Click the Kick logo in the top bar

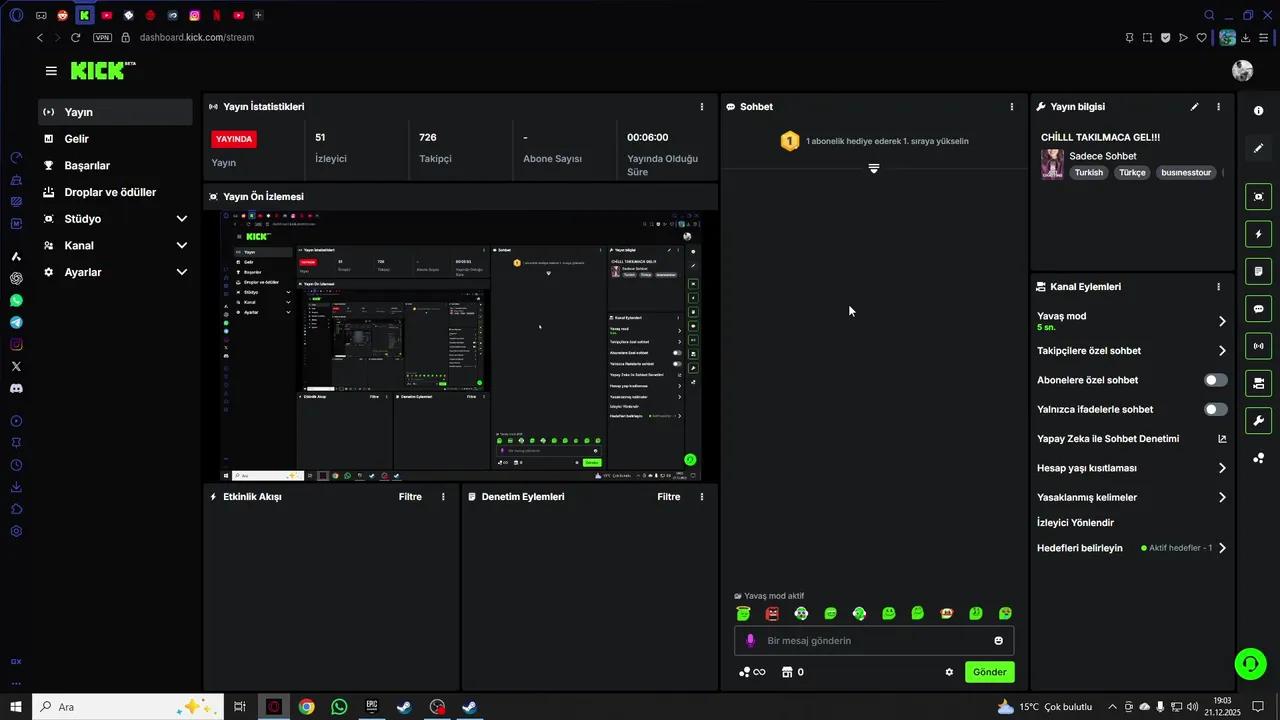click(96, 71)
